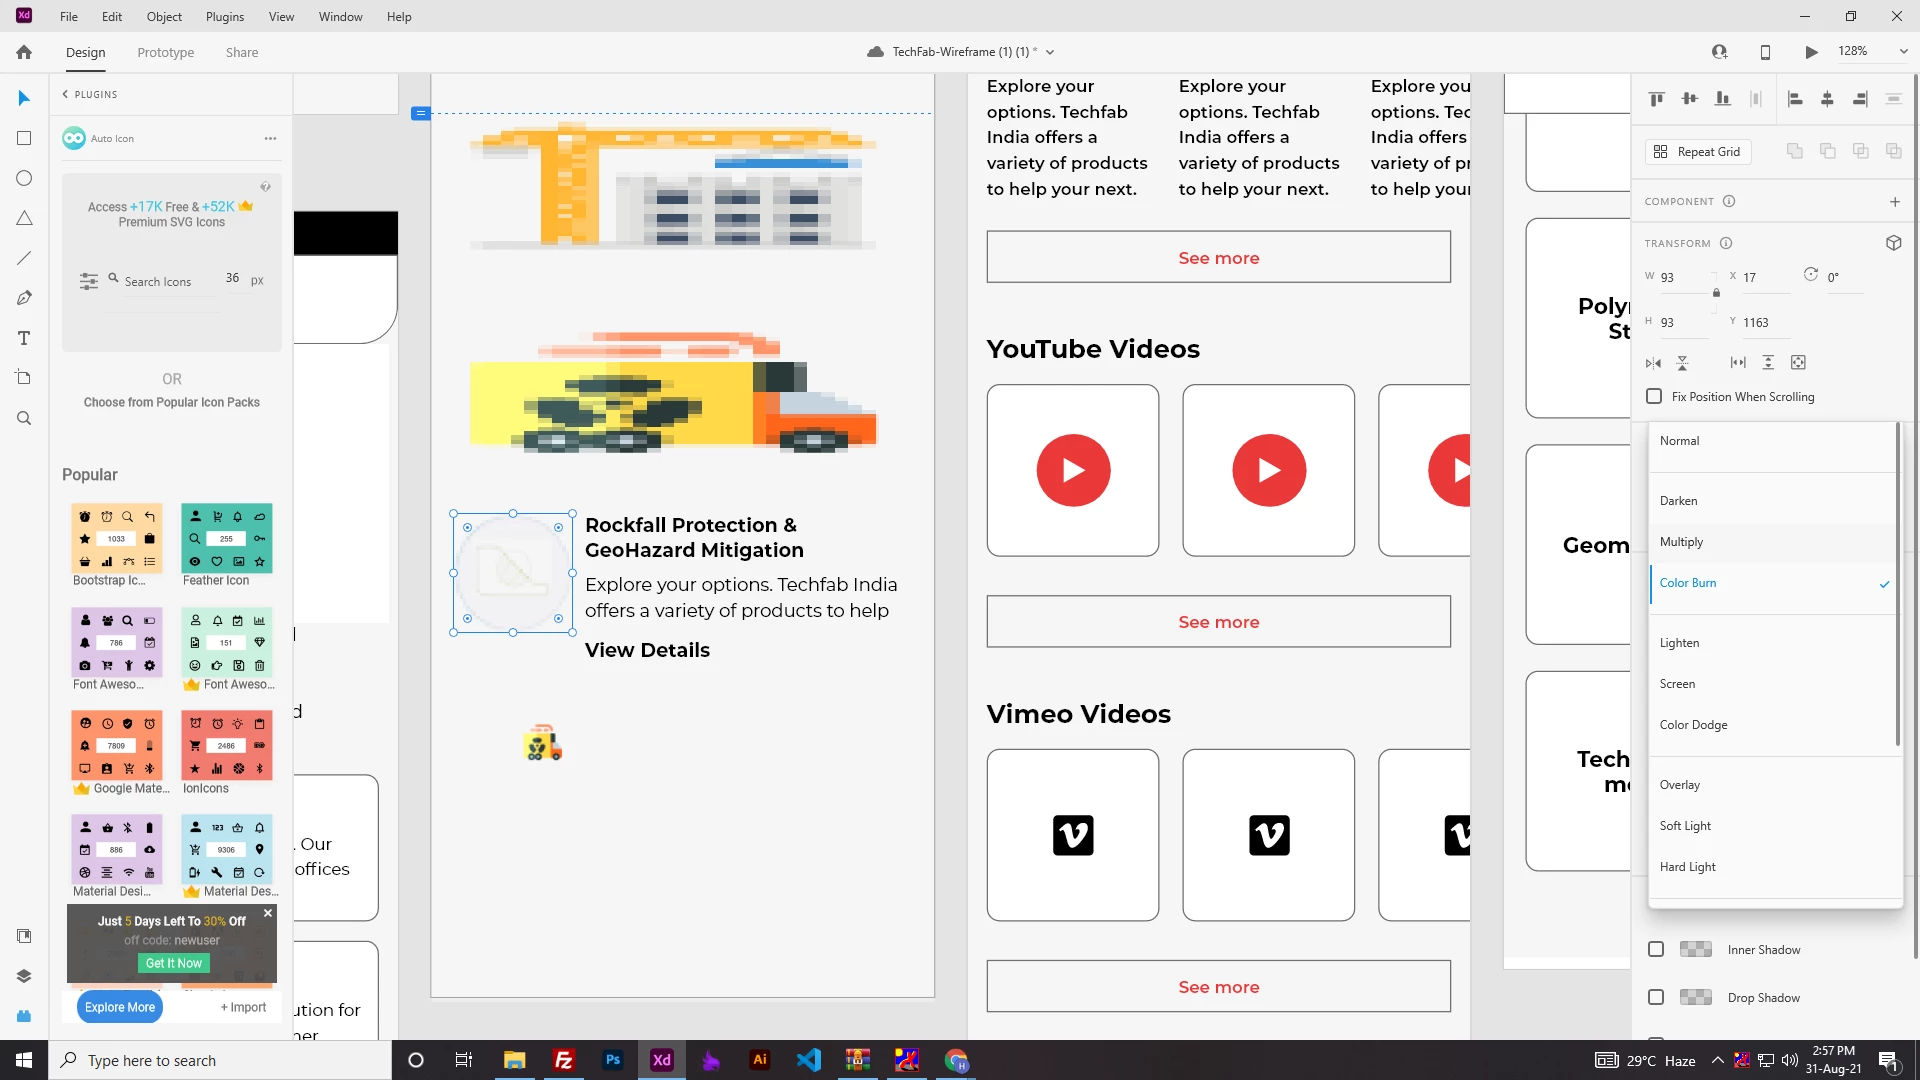Click the Search Icons field
The image size is (1920, 1080).
tap(160, 282)
